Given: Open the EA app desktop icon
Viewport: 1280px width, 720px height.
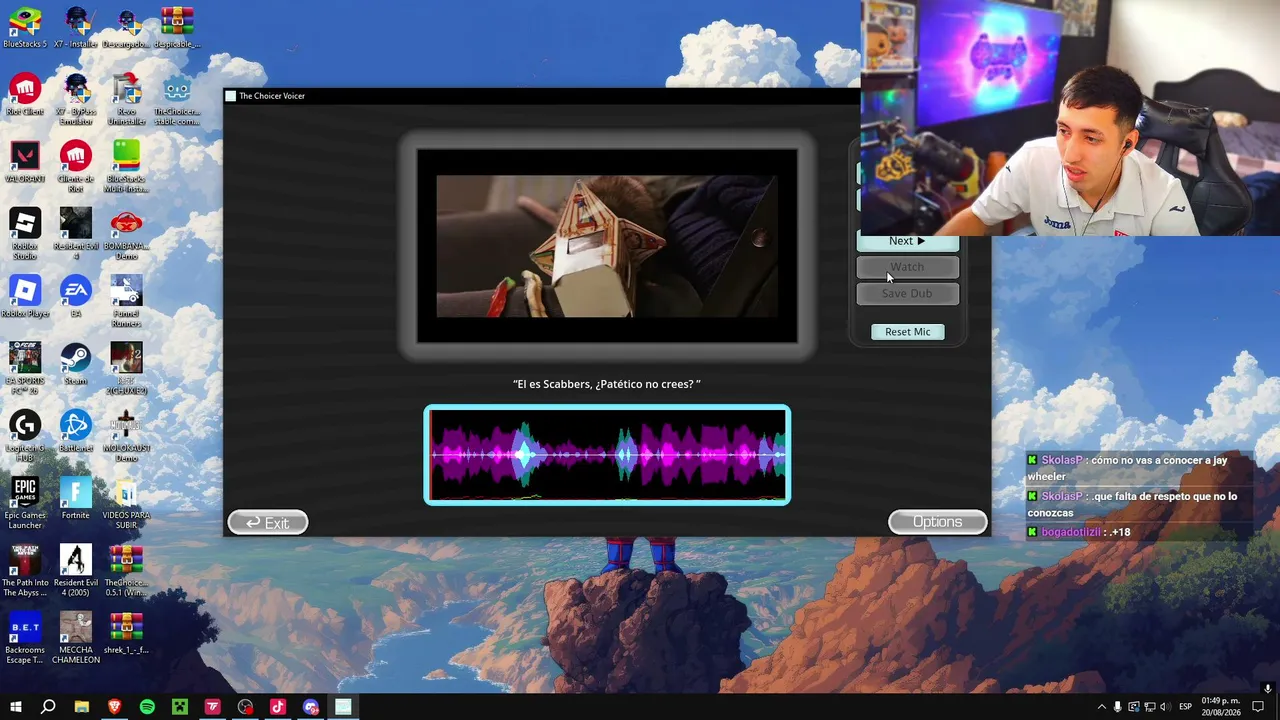Looking at the screenshot, I should pos(76,297).
